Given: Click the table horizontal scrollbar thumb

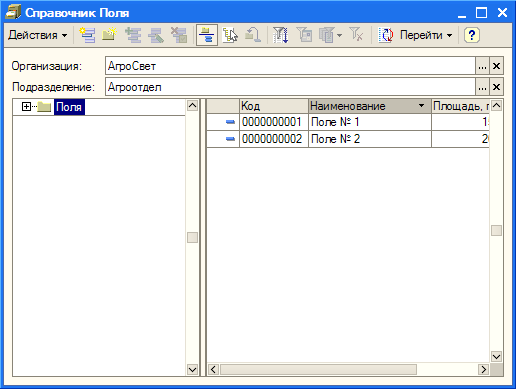Looking at the screenshot, I should tap(318, 369).
